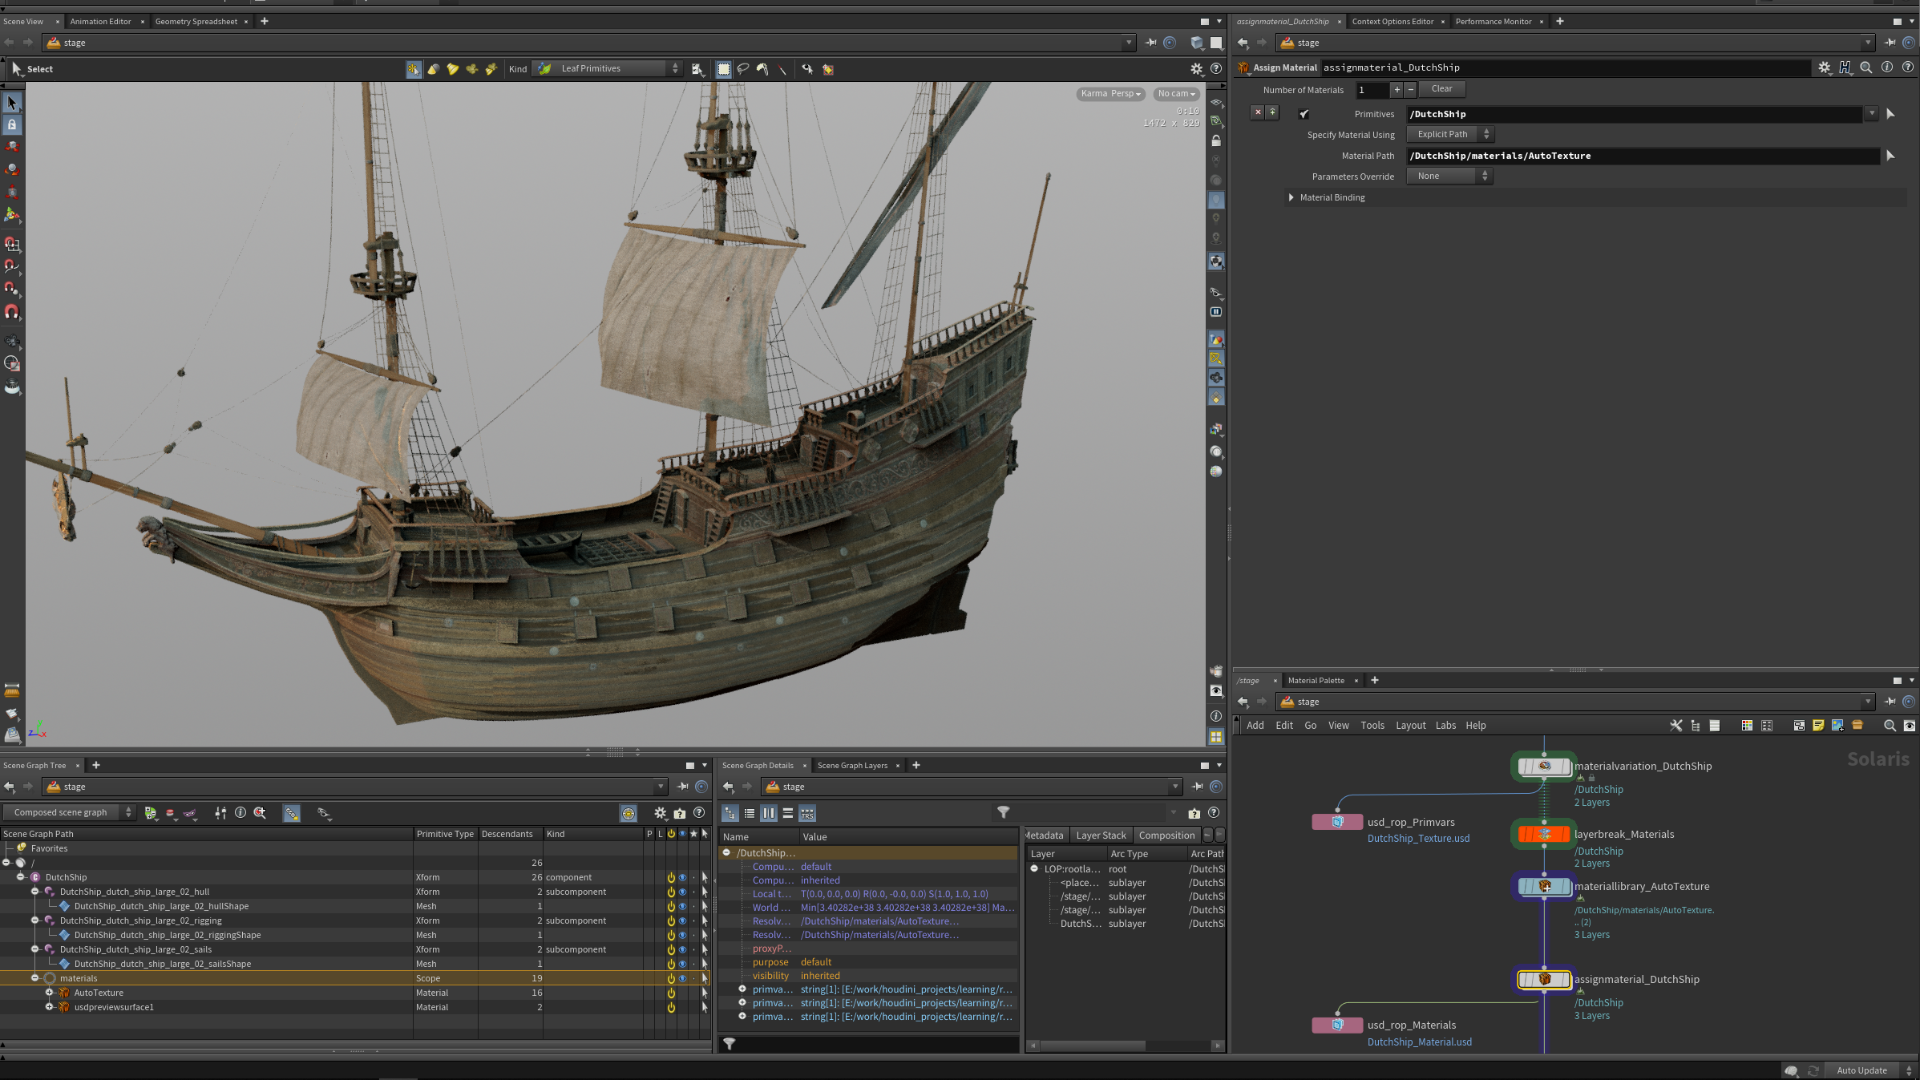Image resolution: width=1920 pixels, height=1080 pixels.
Task: Click the Composition tab button in layers pane
Action: point(1166,836)
